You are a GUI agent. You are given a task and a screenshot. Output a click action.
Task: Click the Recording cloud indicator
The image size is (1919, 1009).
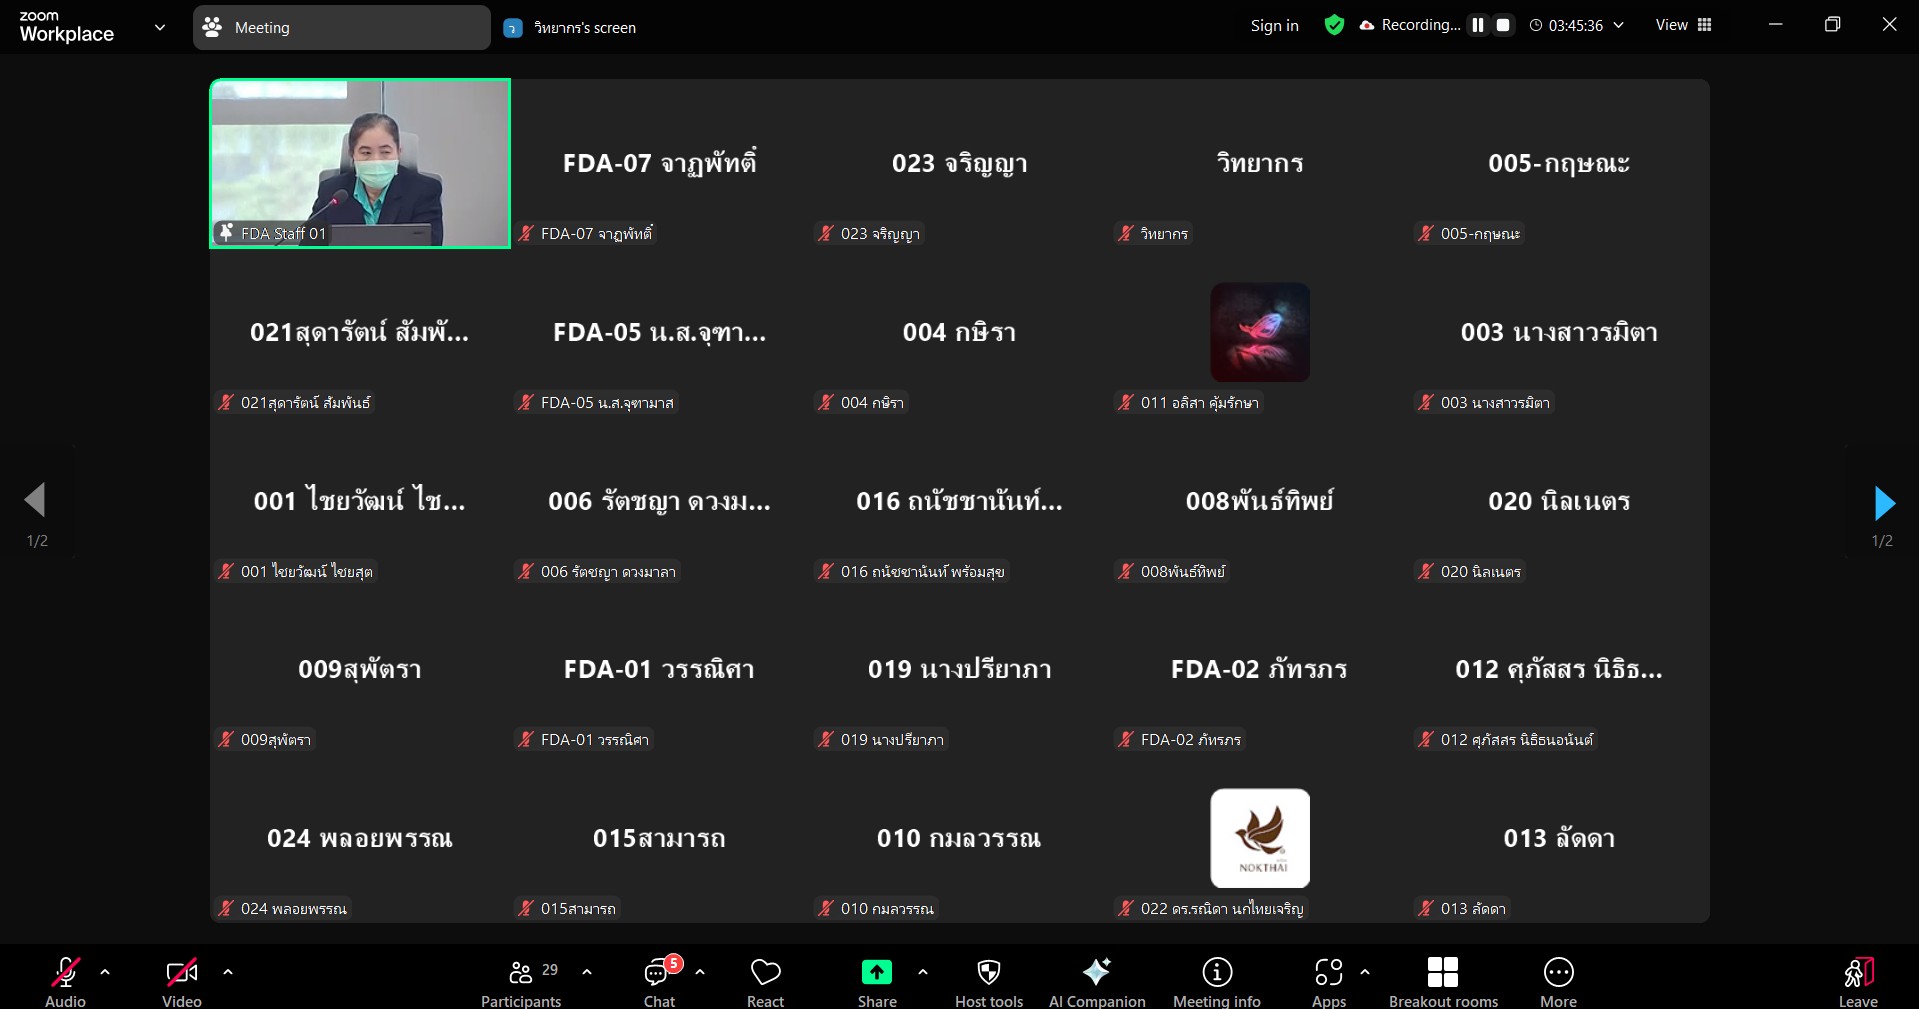point(1410,25)
